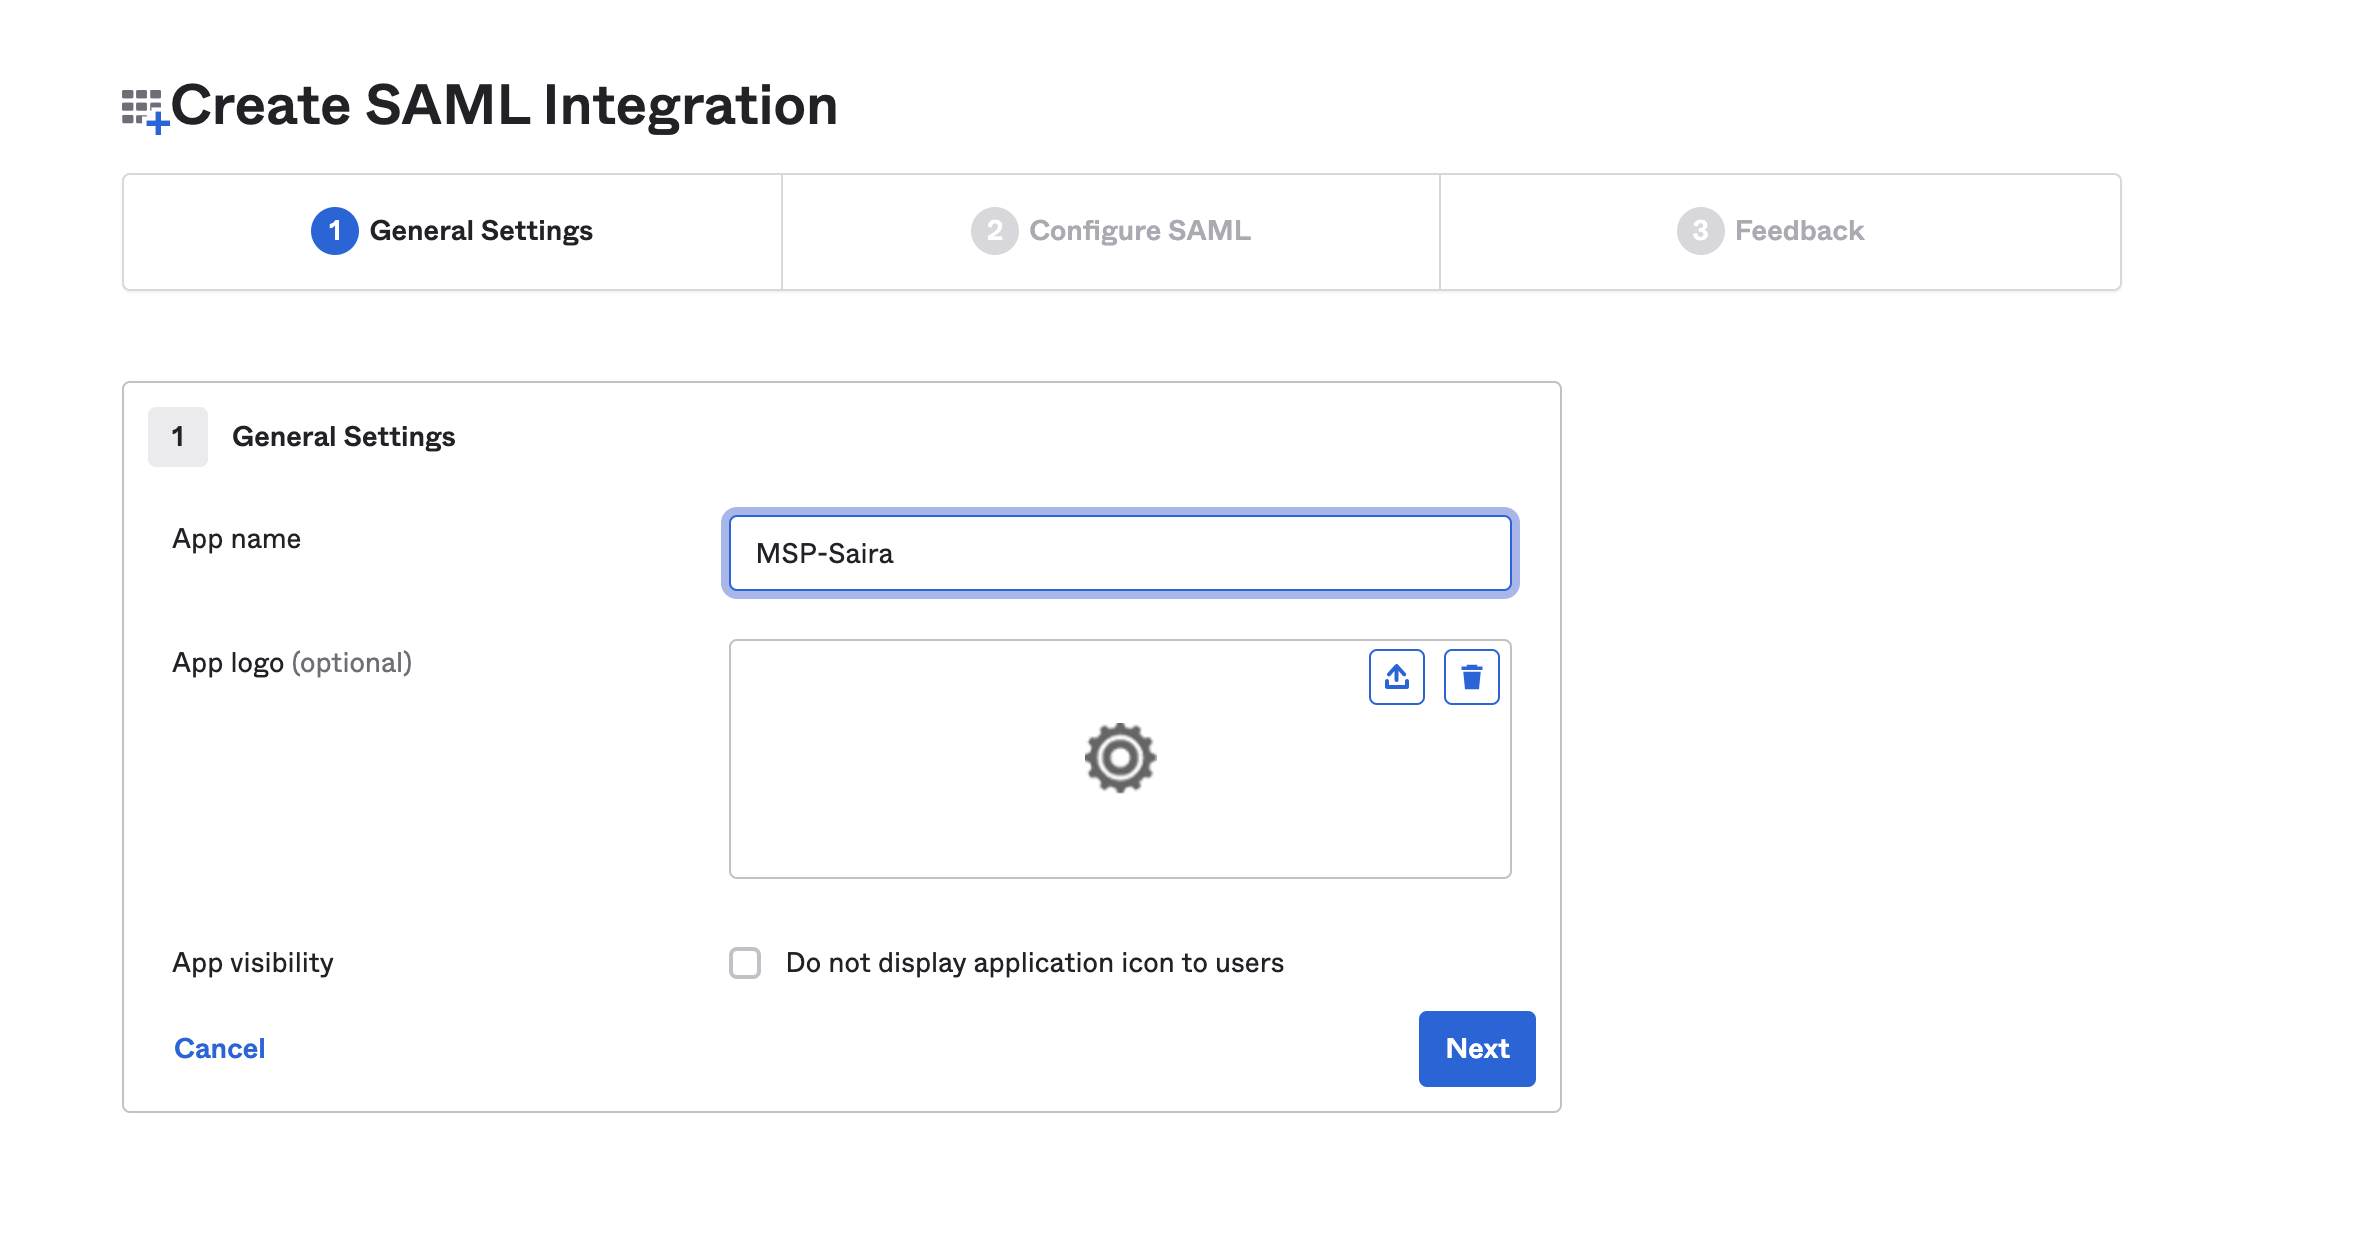This screenshot has width=2362, height=1248.
Task: Click the gear placeholder logo image
Action: tap(1120, 758)
